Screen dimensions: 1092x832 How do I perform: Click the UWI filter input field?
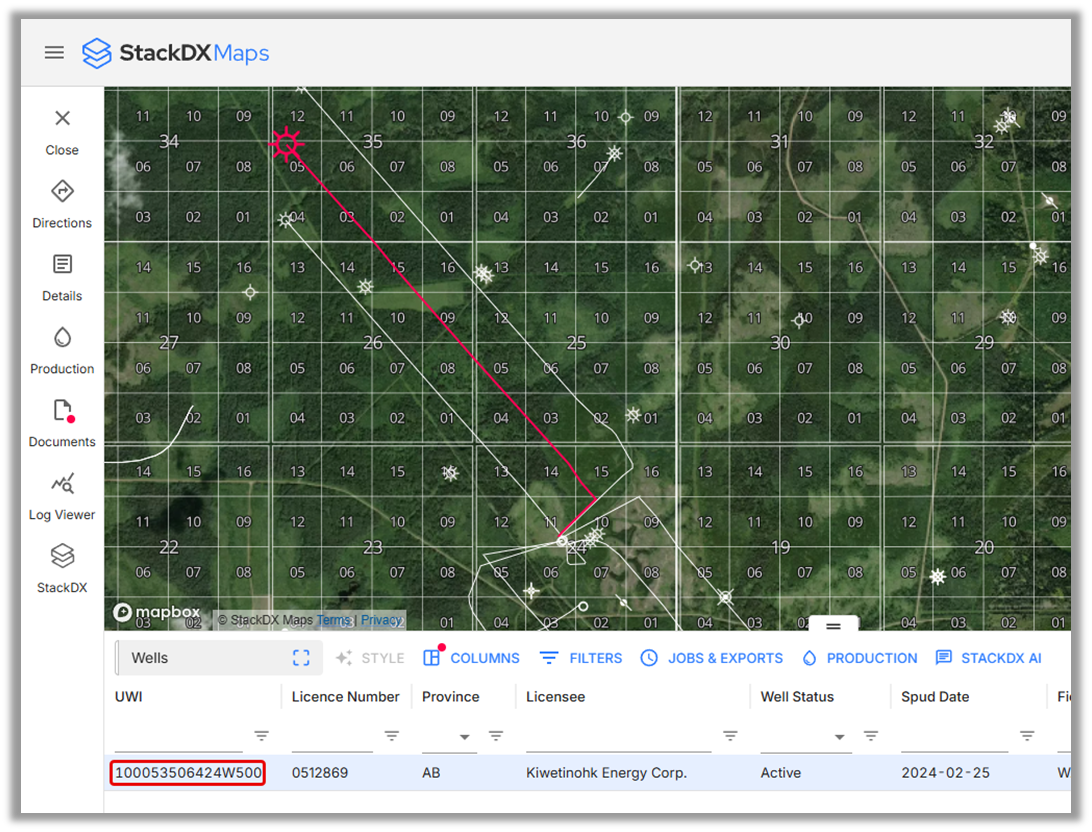pyautogui.click(x=178, y=737)
